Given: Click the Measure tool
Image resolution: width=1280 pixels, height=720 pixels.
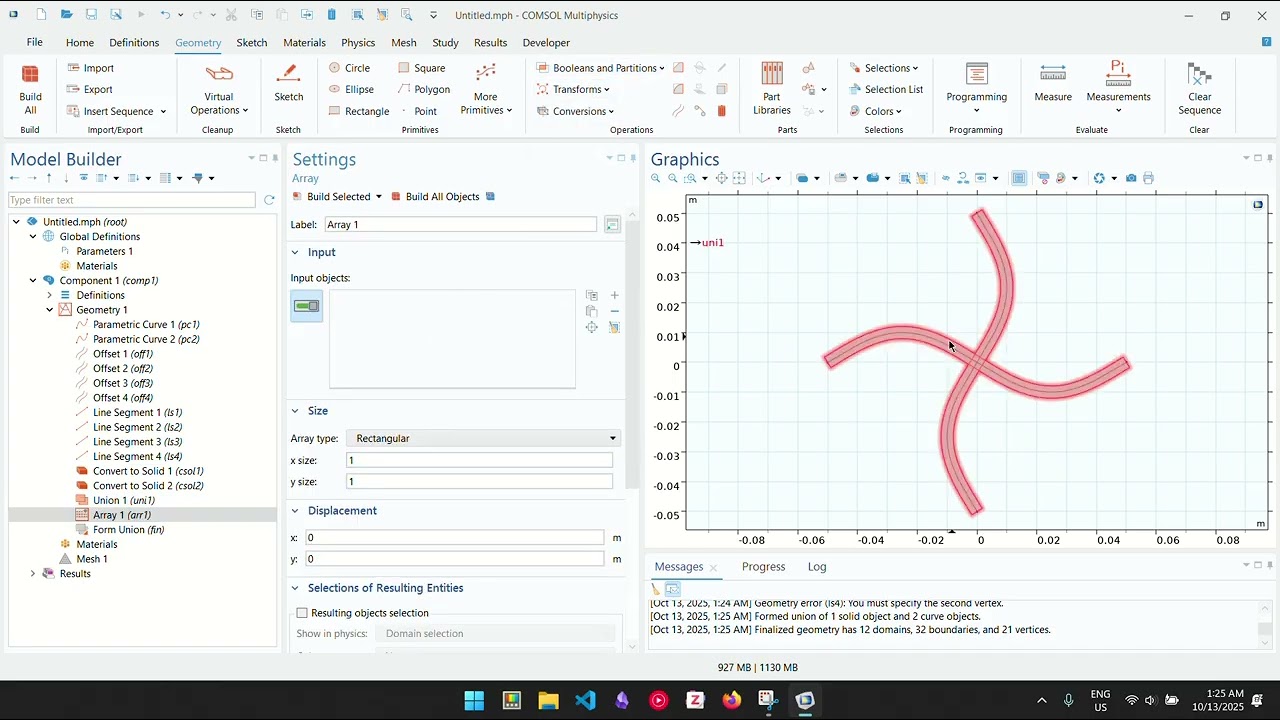Looking at the screenshot, I should [1053, 83].
